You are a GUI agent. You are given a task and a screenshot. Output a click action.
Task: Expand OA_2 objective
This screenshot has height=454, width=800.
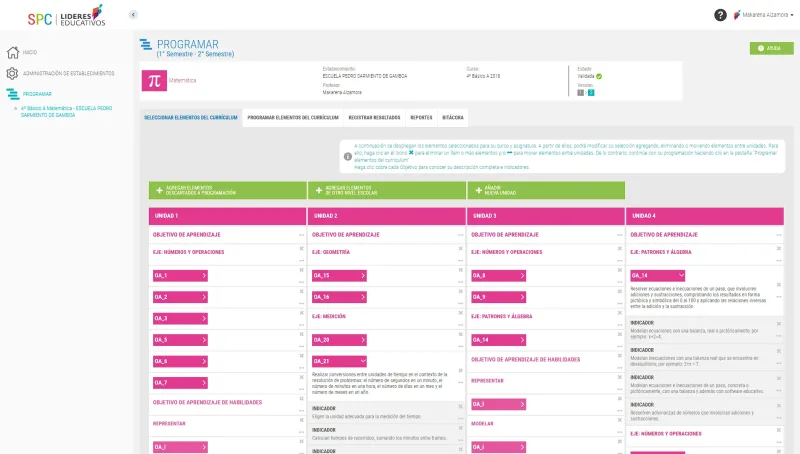tap(180, 297)
